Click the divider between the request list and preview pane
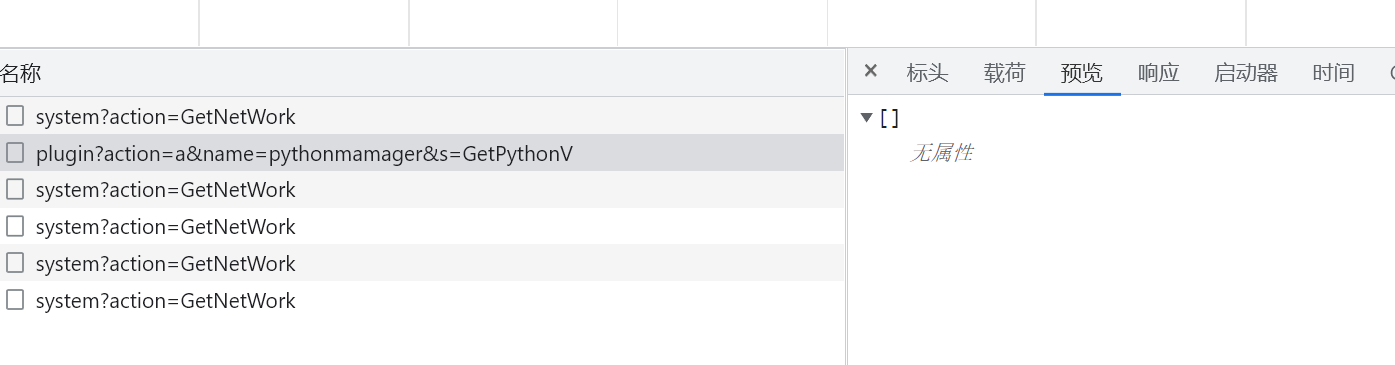The image size is (1395, 365). point(846,206)
